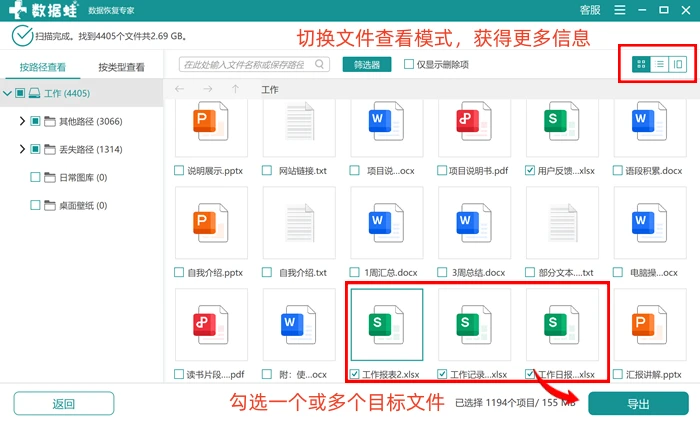
Task: Collapse the 工作 (4405) drive node
Action: (x=7, y=93)
